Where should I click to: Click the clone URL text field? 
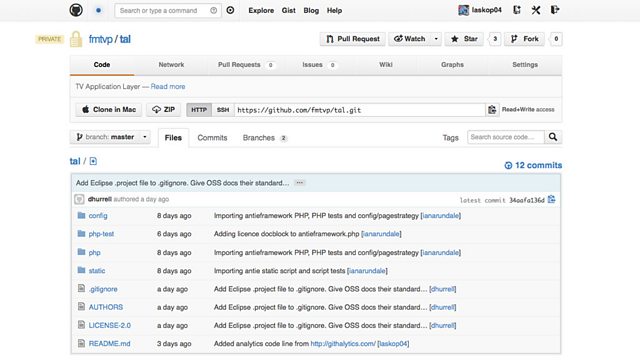coord(360,110)
